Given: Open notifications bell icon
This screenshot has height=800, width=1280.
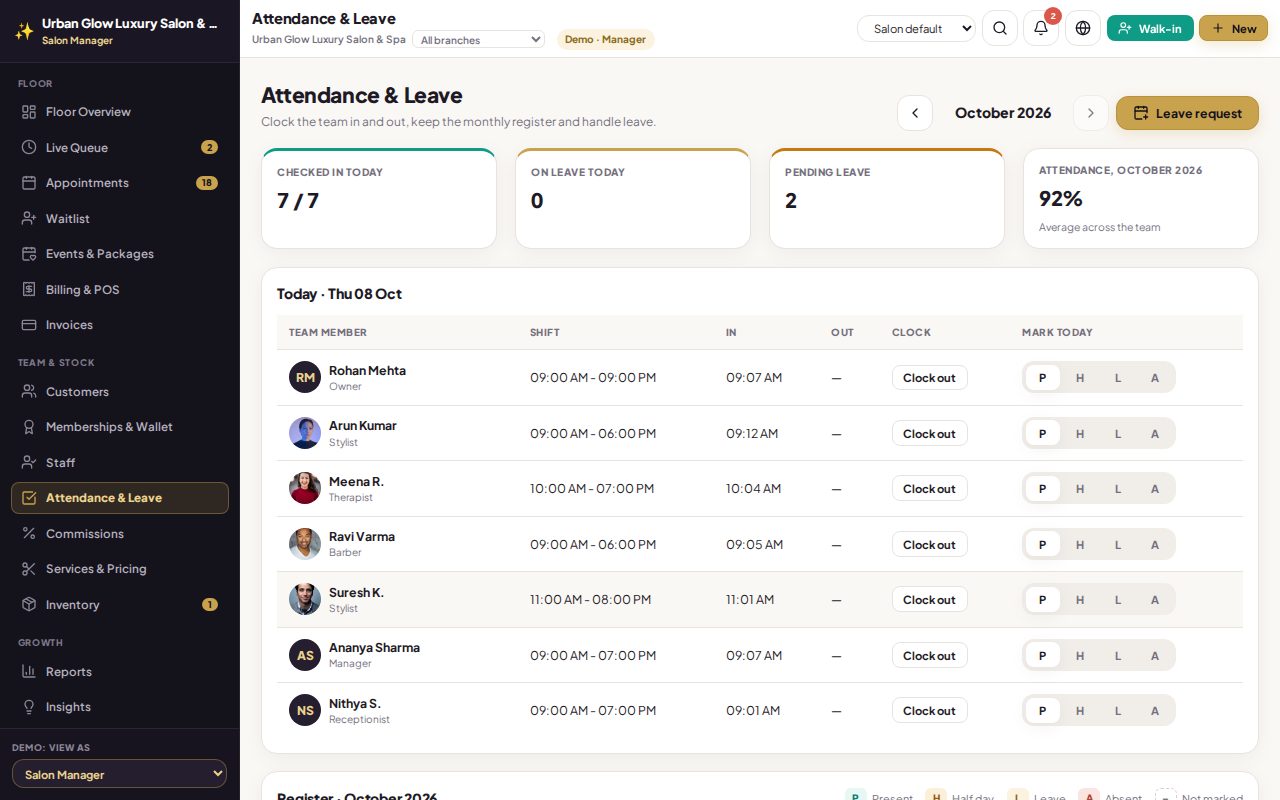Looking at the screenshot, I should pos(1041,28).
